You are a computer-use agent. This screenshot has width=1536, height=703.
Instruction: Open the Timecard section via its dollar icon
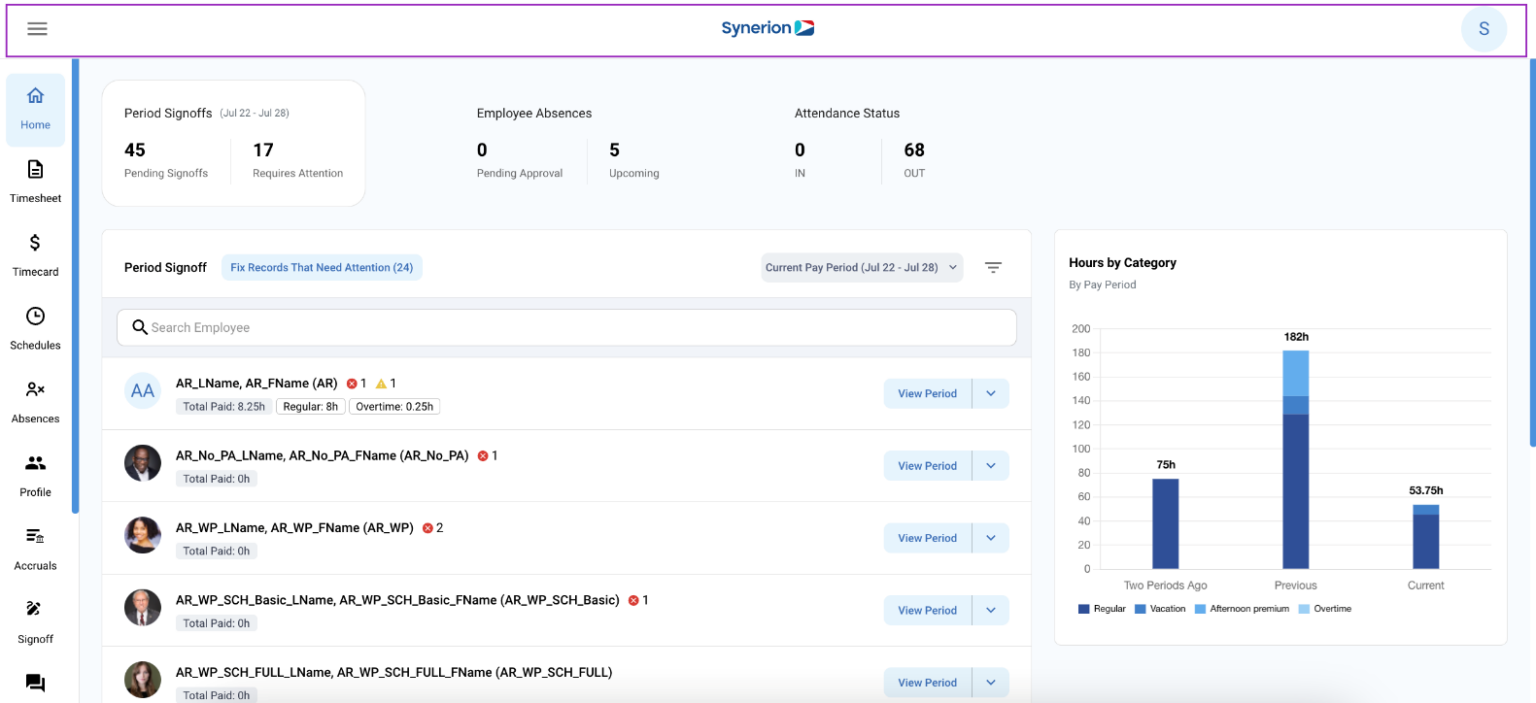[35, 243]
